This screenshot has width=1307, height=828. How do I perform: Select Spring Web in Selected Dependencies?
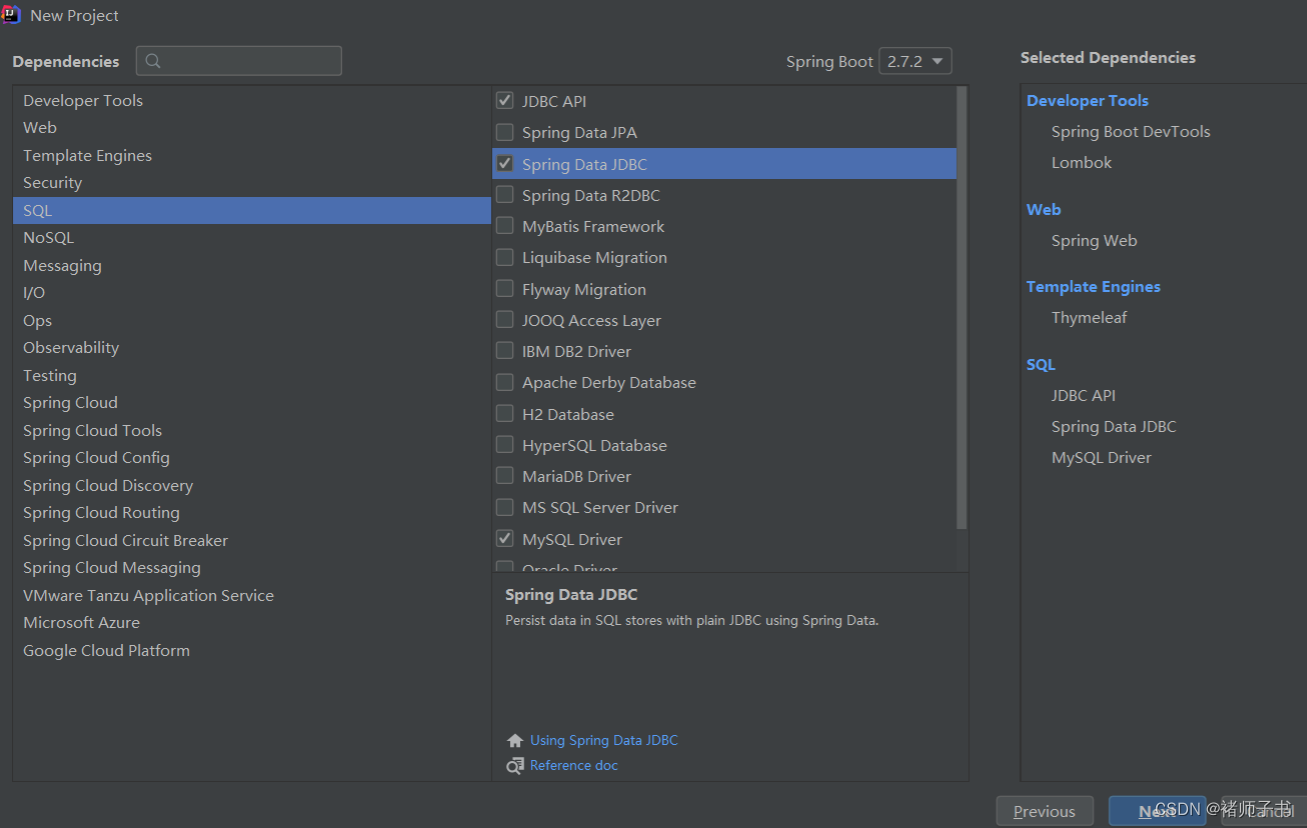(x=1094, y=240)
